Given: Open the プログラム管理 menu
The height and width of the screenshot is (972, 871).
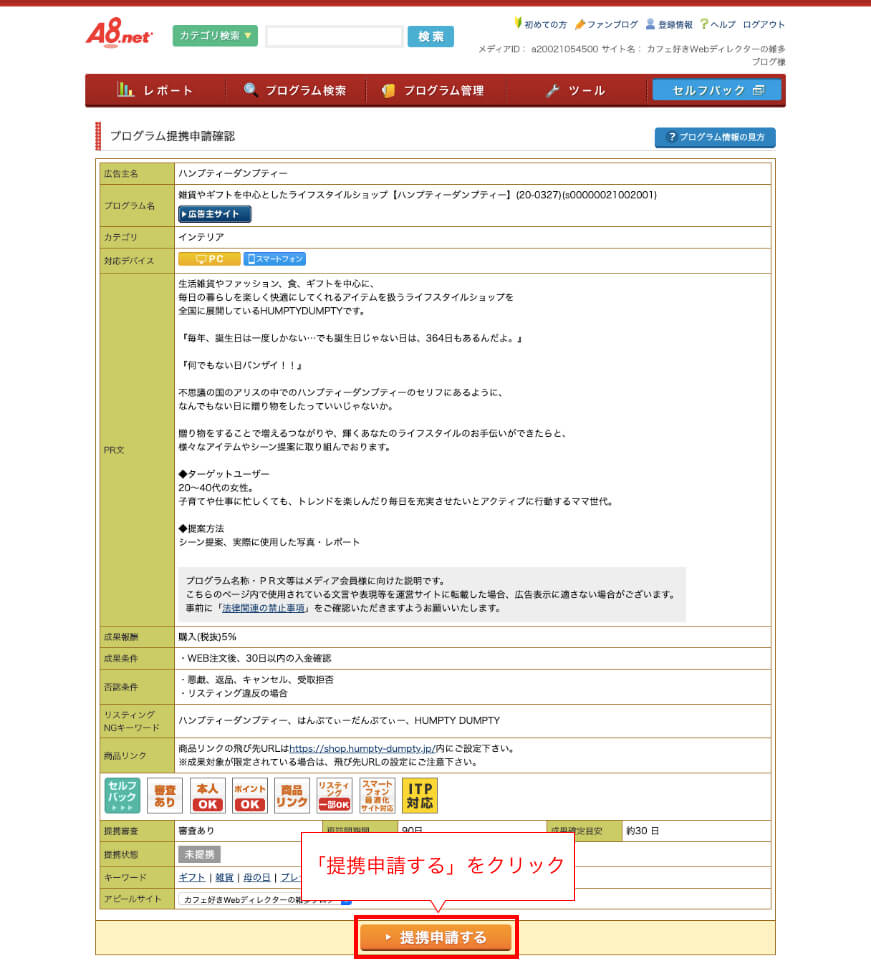Looking at the screenshot, I should pos(435,91).
